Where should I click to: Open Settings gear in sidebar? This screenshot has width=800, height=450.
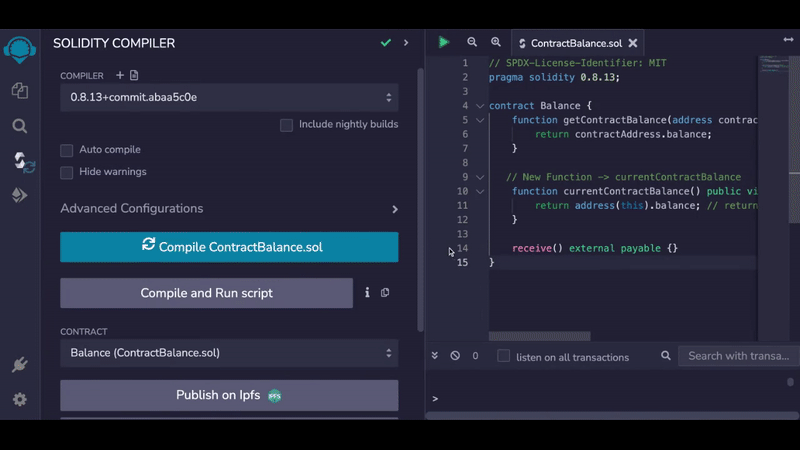point(19,399)
